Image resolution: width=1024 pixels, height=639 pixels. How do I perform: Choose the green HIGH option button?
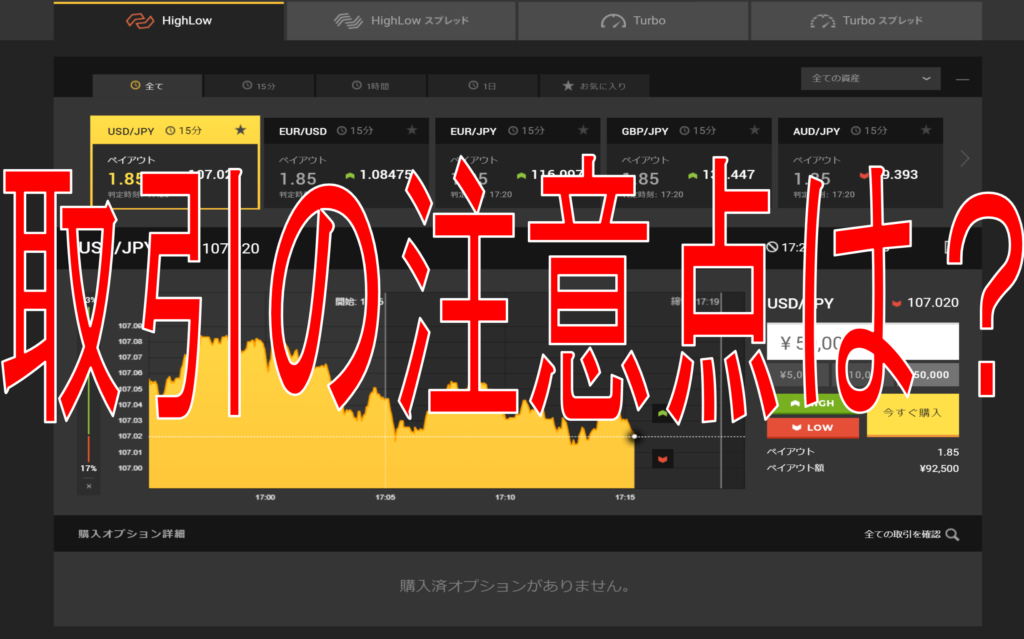click(x=813, y=404)
